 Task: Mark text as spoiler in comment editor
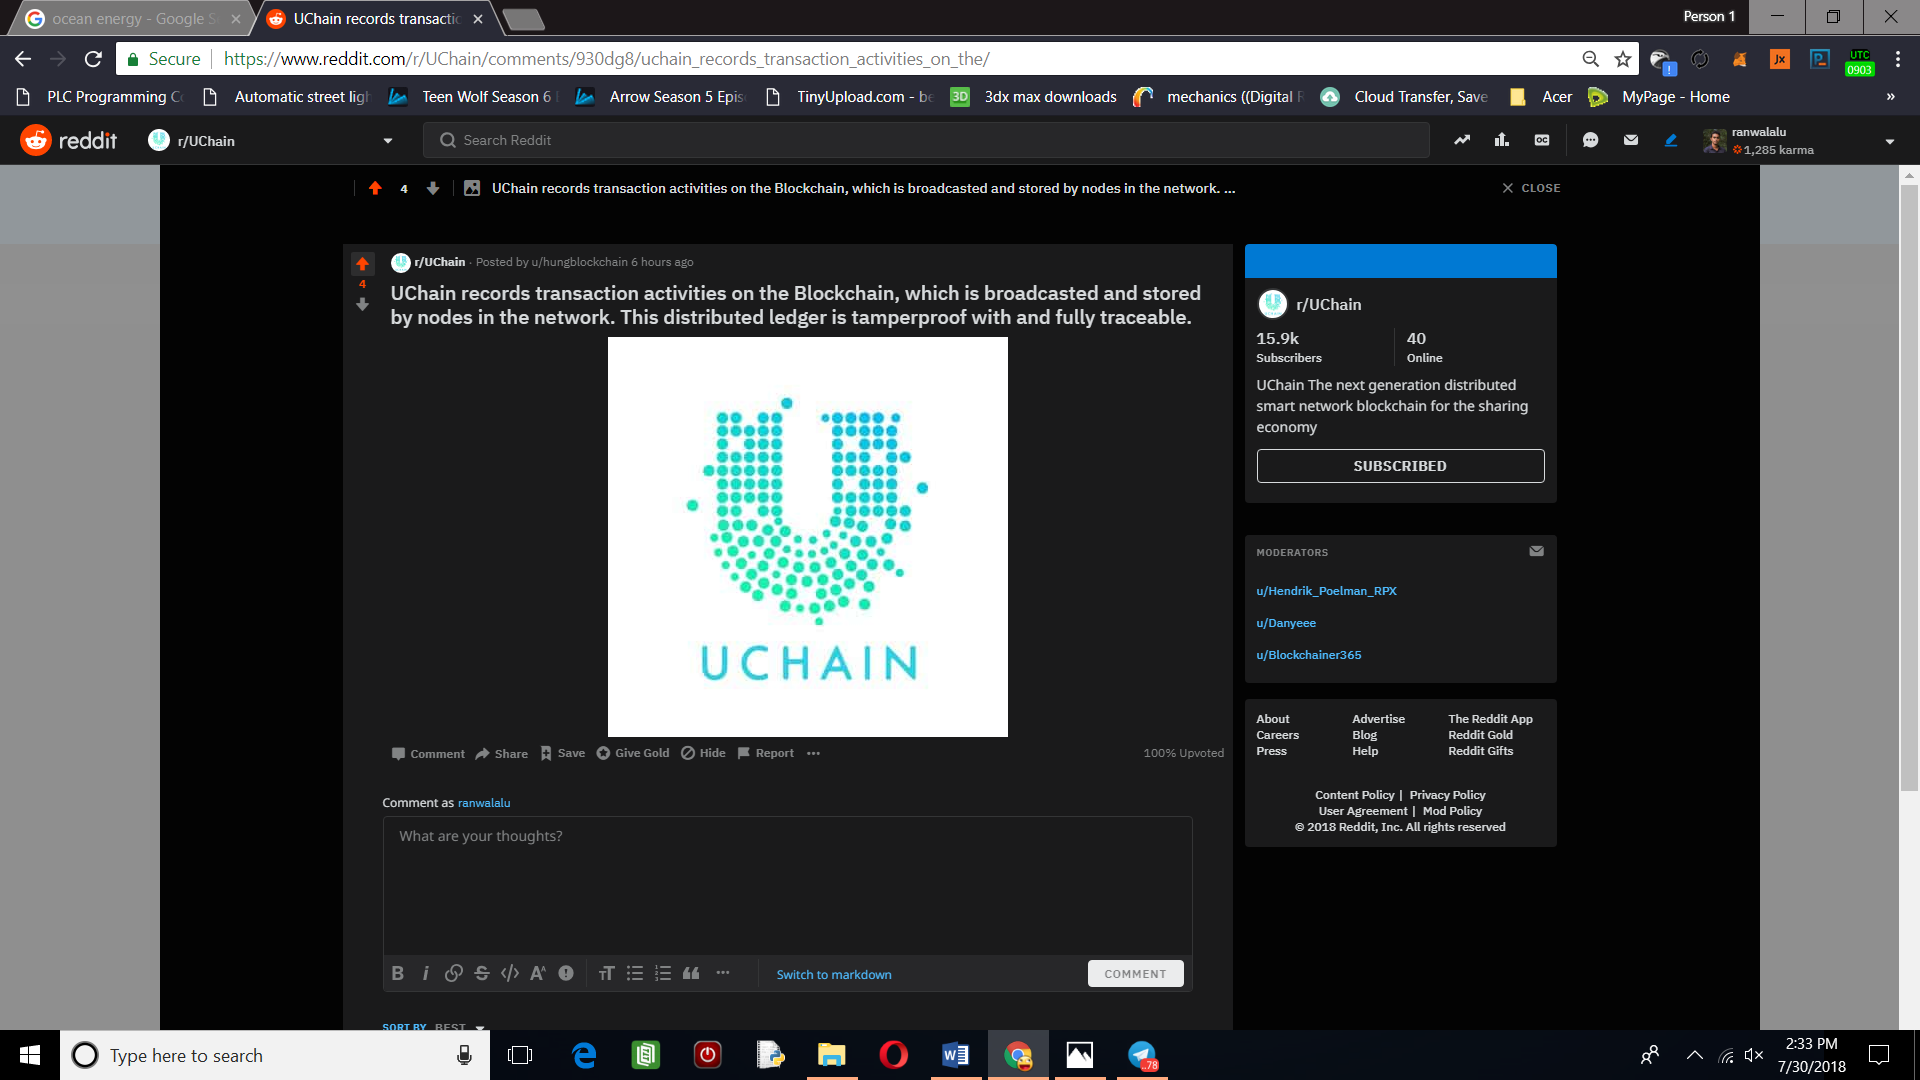(566, 973)
